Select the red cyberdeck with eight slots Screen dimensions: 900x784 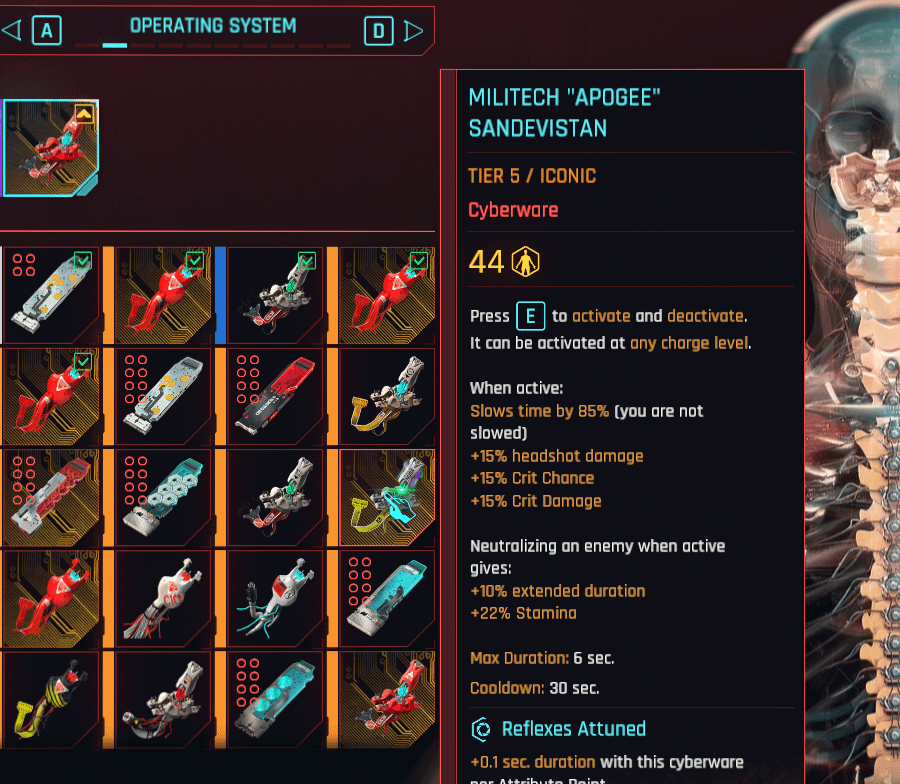[274, 396]
